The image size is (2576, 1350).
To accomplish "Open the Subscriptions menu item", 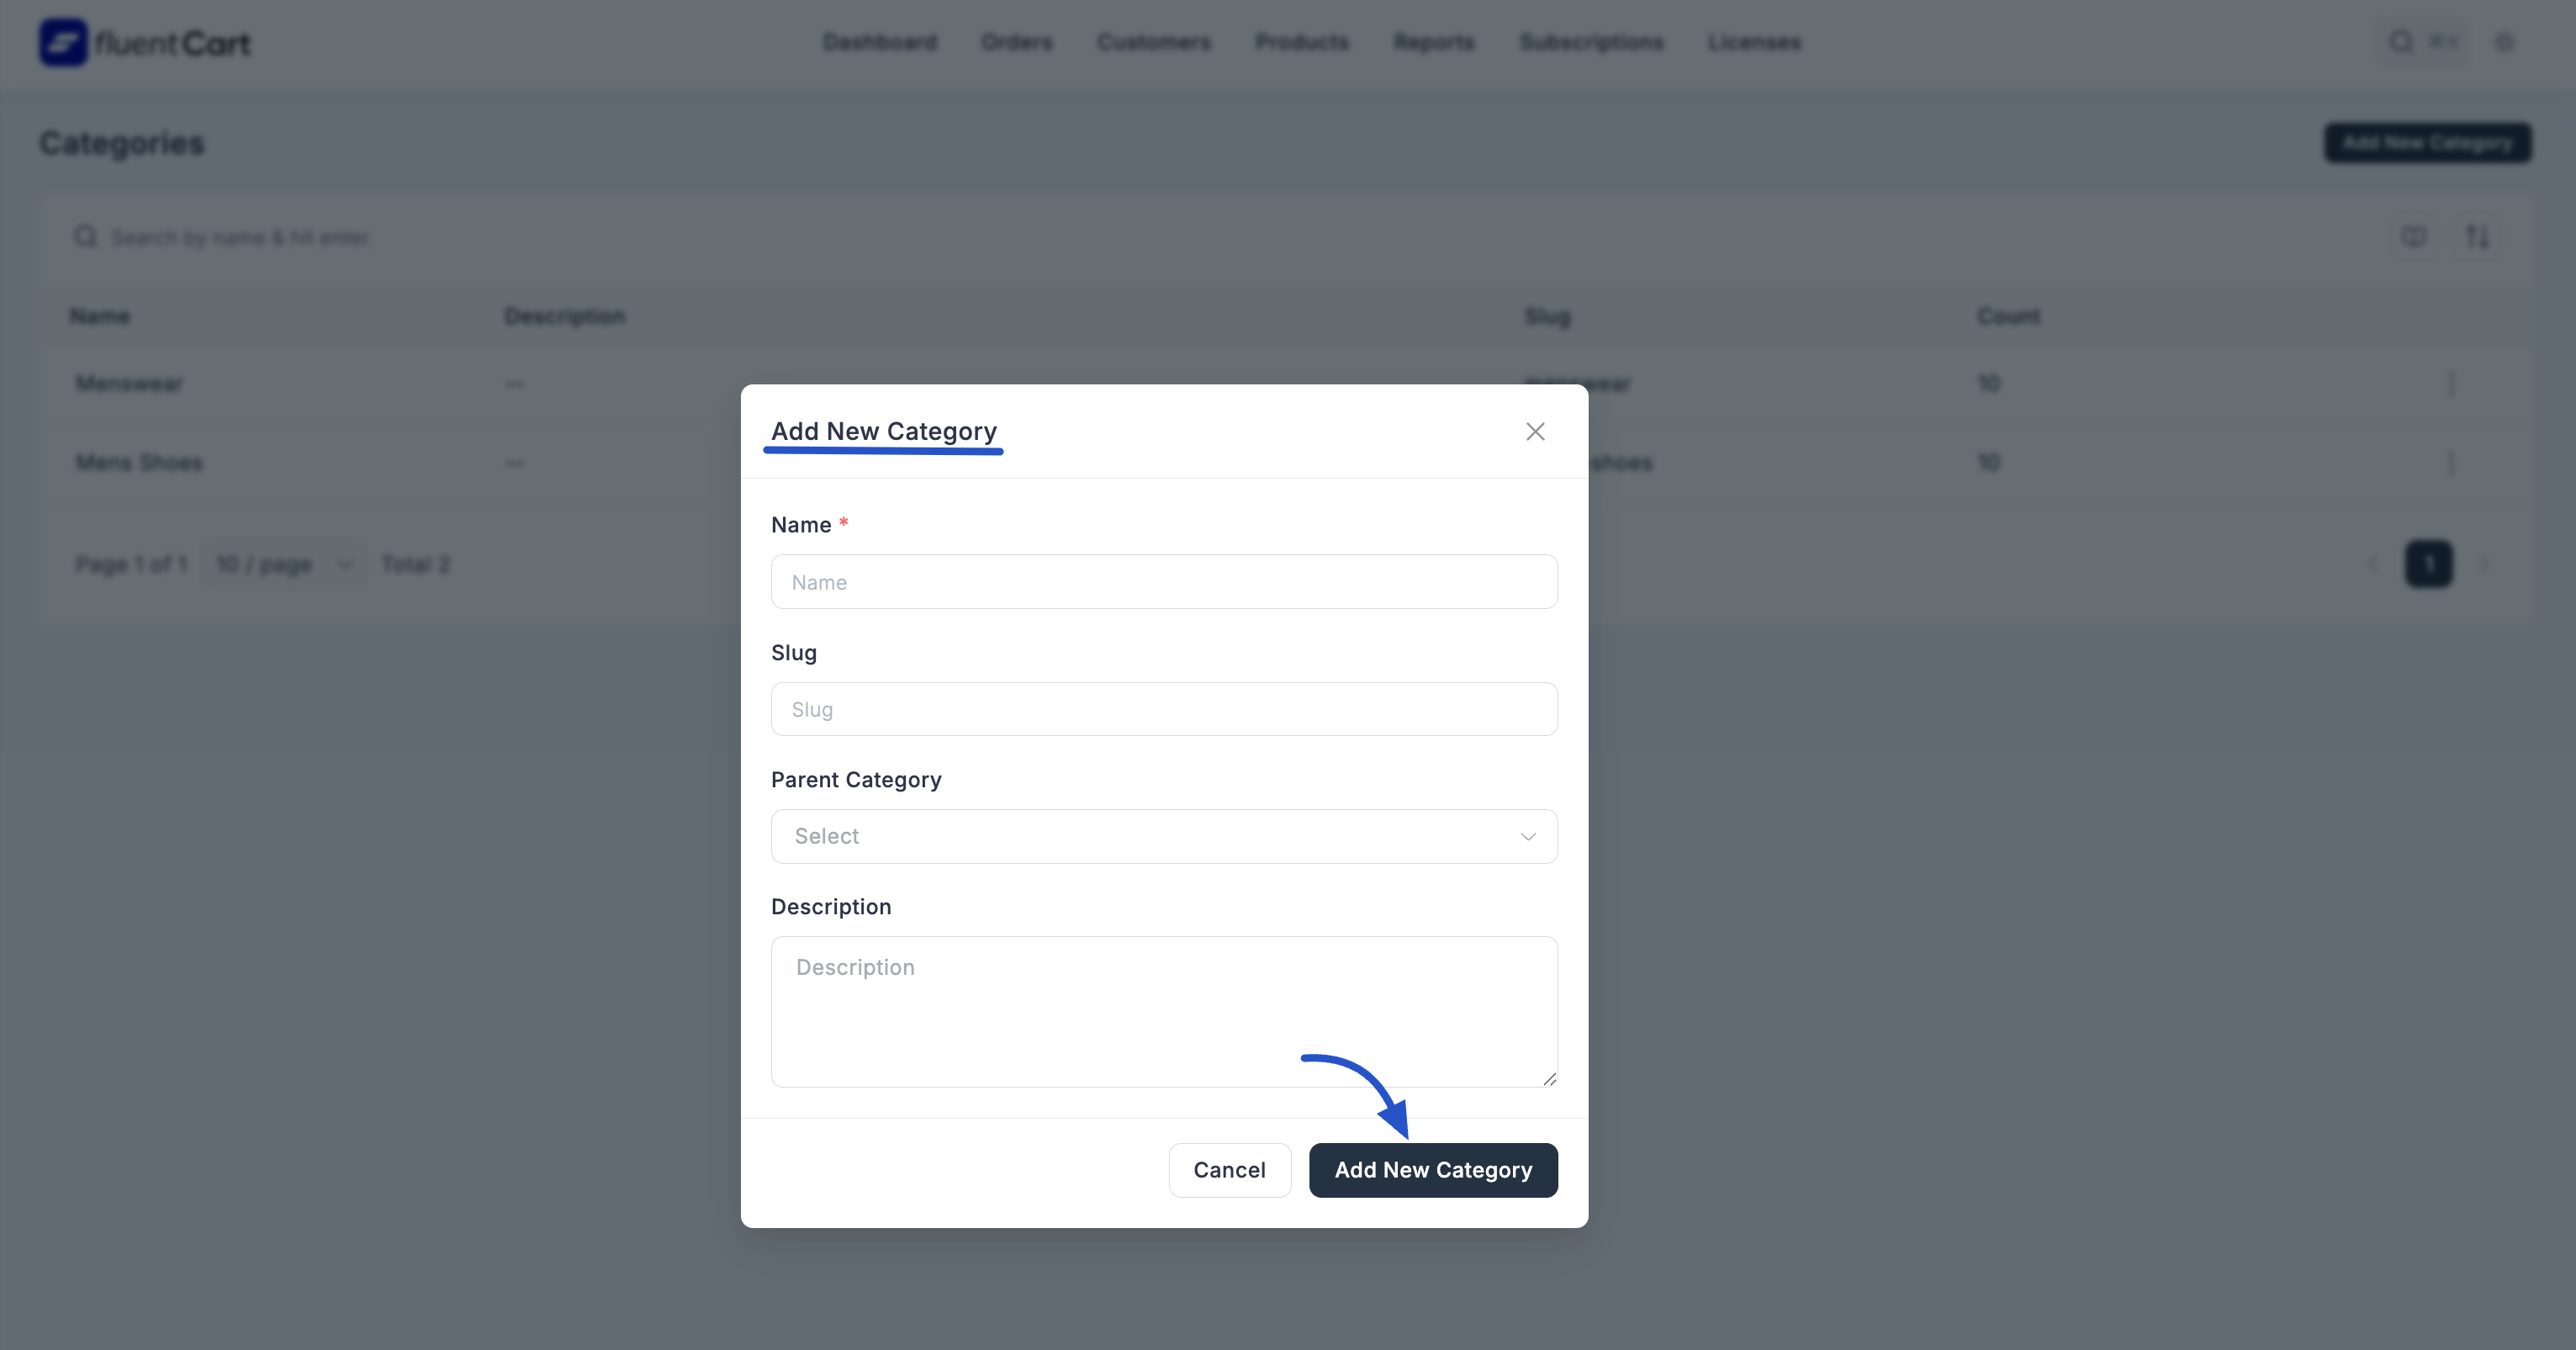I will point(1590,42).
